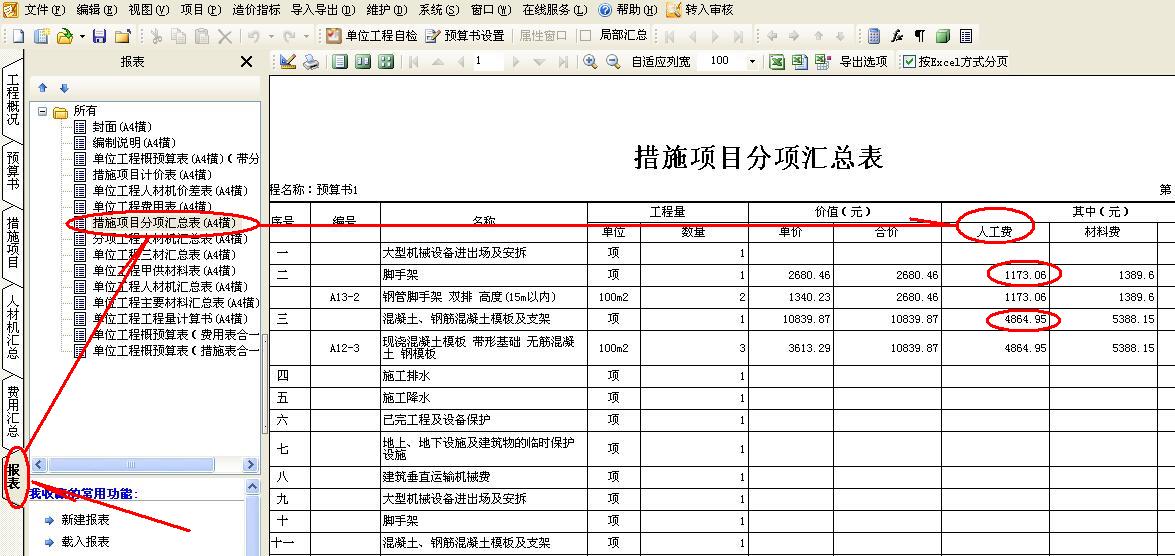Open the Redo history dropdown arrow
The image size is (1175, 556).
[306, 36]
